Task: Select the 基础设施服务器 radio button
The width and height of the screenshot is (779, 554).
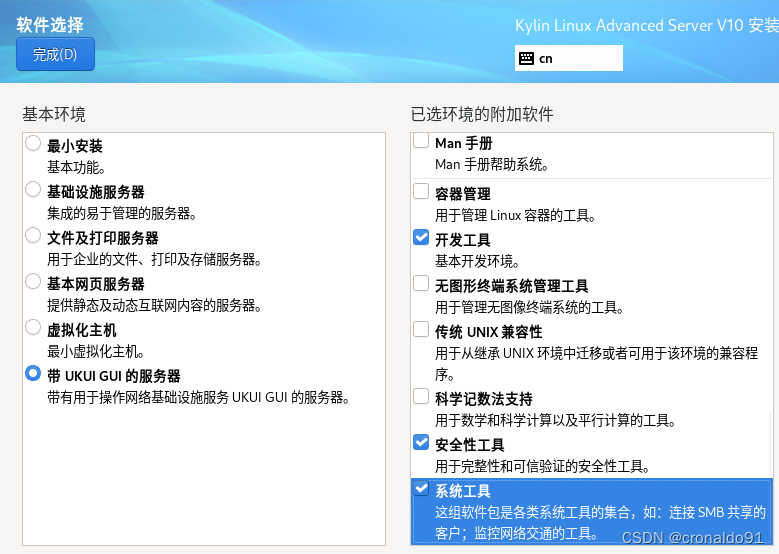Action: [33, 189]
